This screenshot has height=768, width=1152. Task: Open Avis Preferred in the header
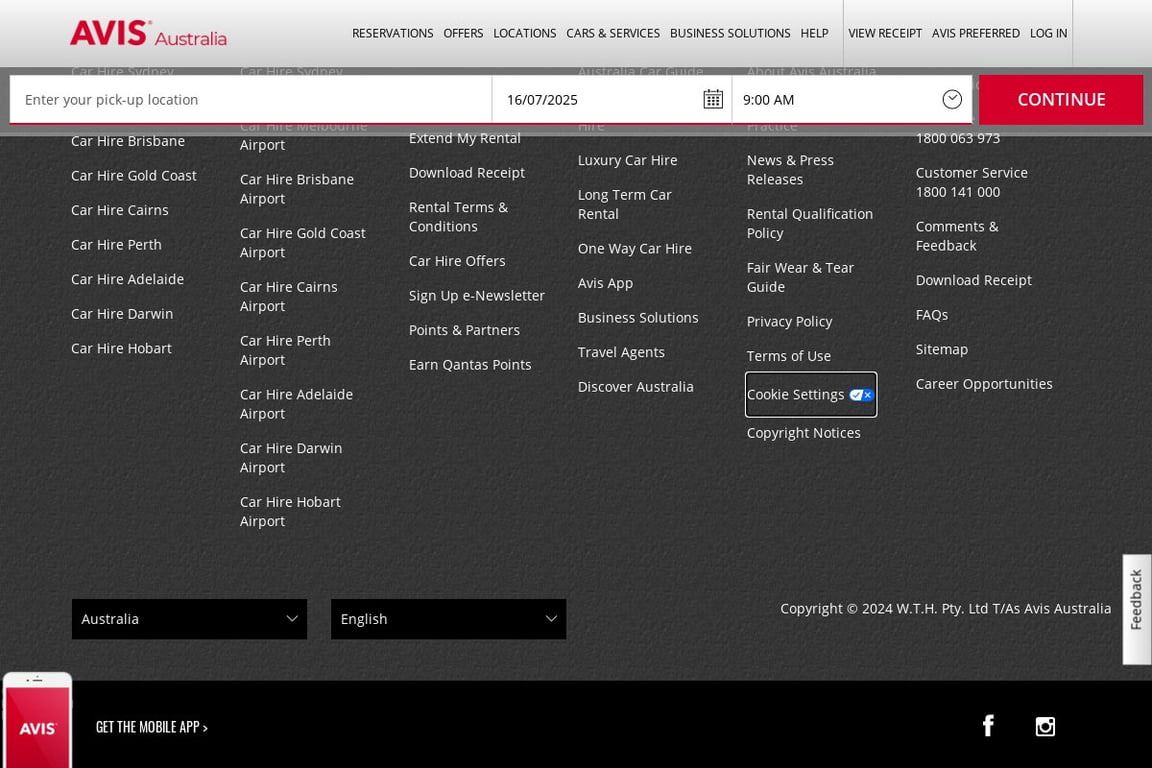pos(976,33)
